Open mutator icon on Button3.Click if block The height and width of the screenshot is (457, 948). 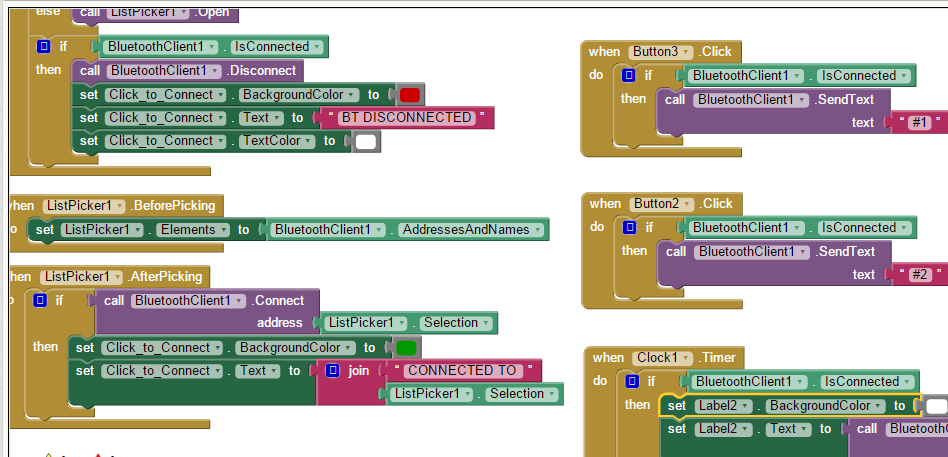point(629,75)
